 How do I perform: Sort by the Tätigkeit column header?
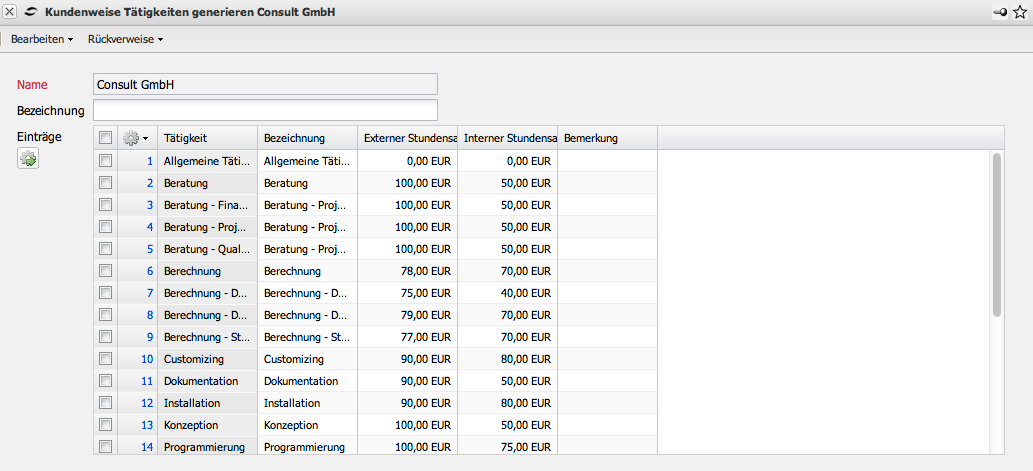pos(206,138)
